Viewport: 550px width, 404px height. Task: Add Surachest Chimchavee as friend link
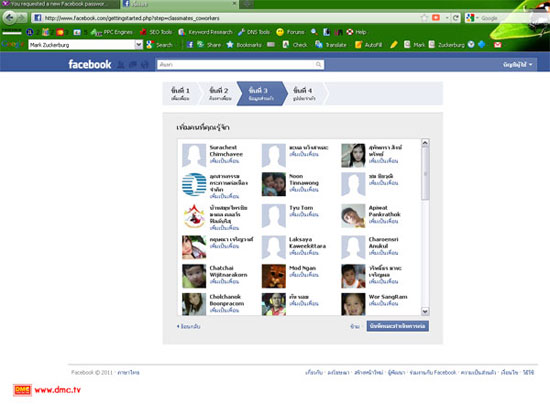[224, 161]
